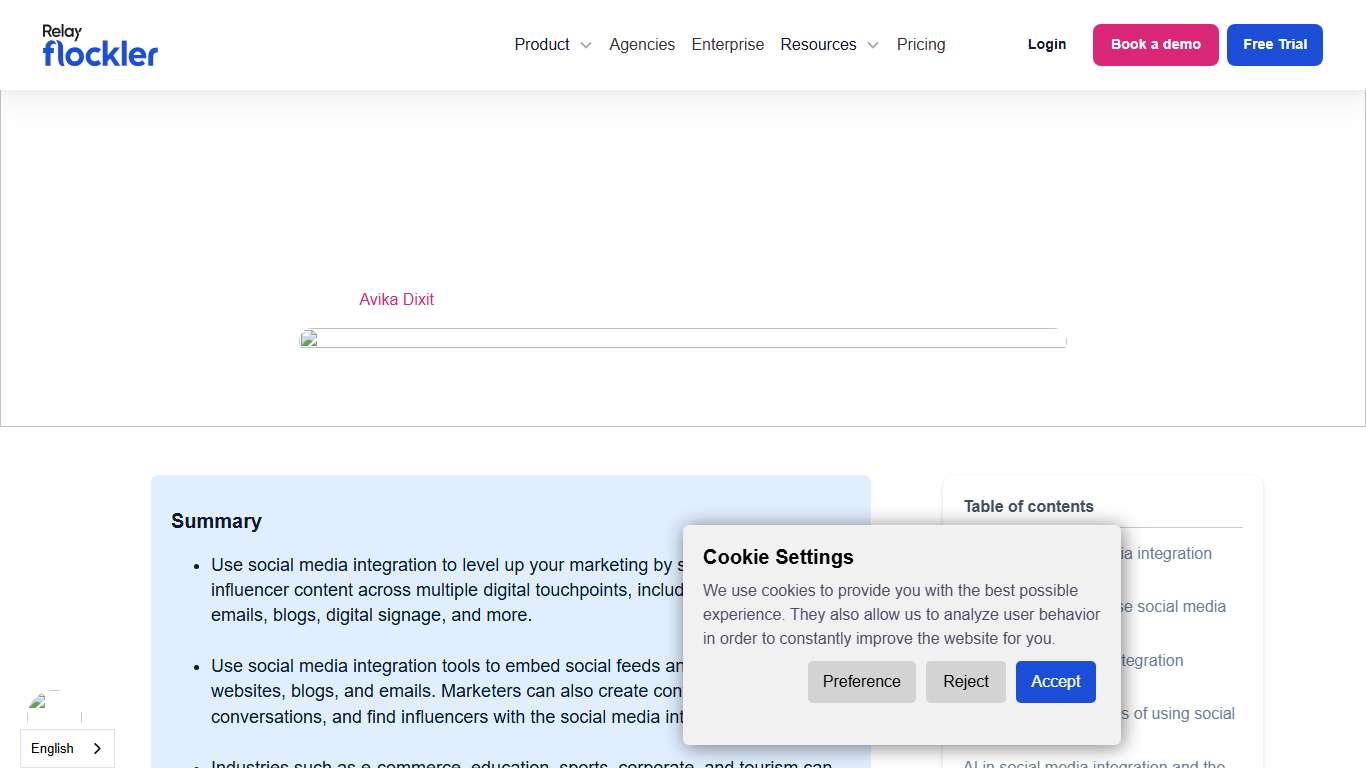Navigate to Pricing
Viewport: 1366px width, 768px height.
point(920,45)
